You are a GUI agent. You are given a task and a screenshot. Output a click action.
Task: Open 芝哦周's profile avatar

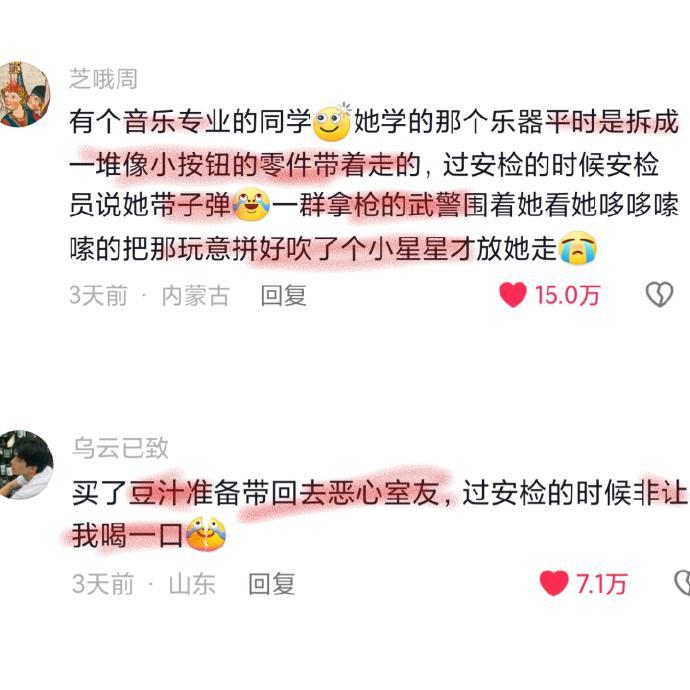click(24, 94)
